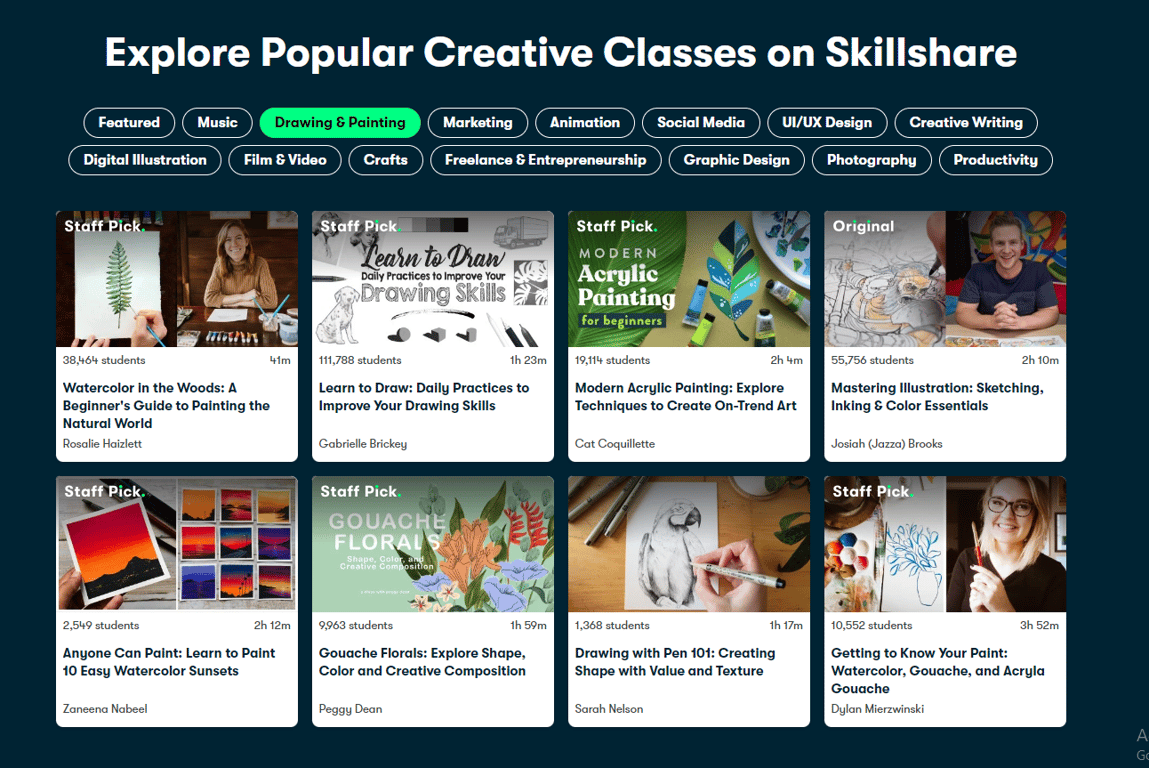Click the 1h 23m duration label
The image size is (1149, 768).
click(528, 360)
